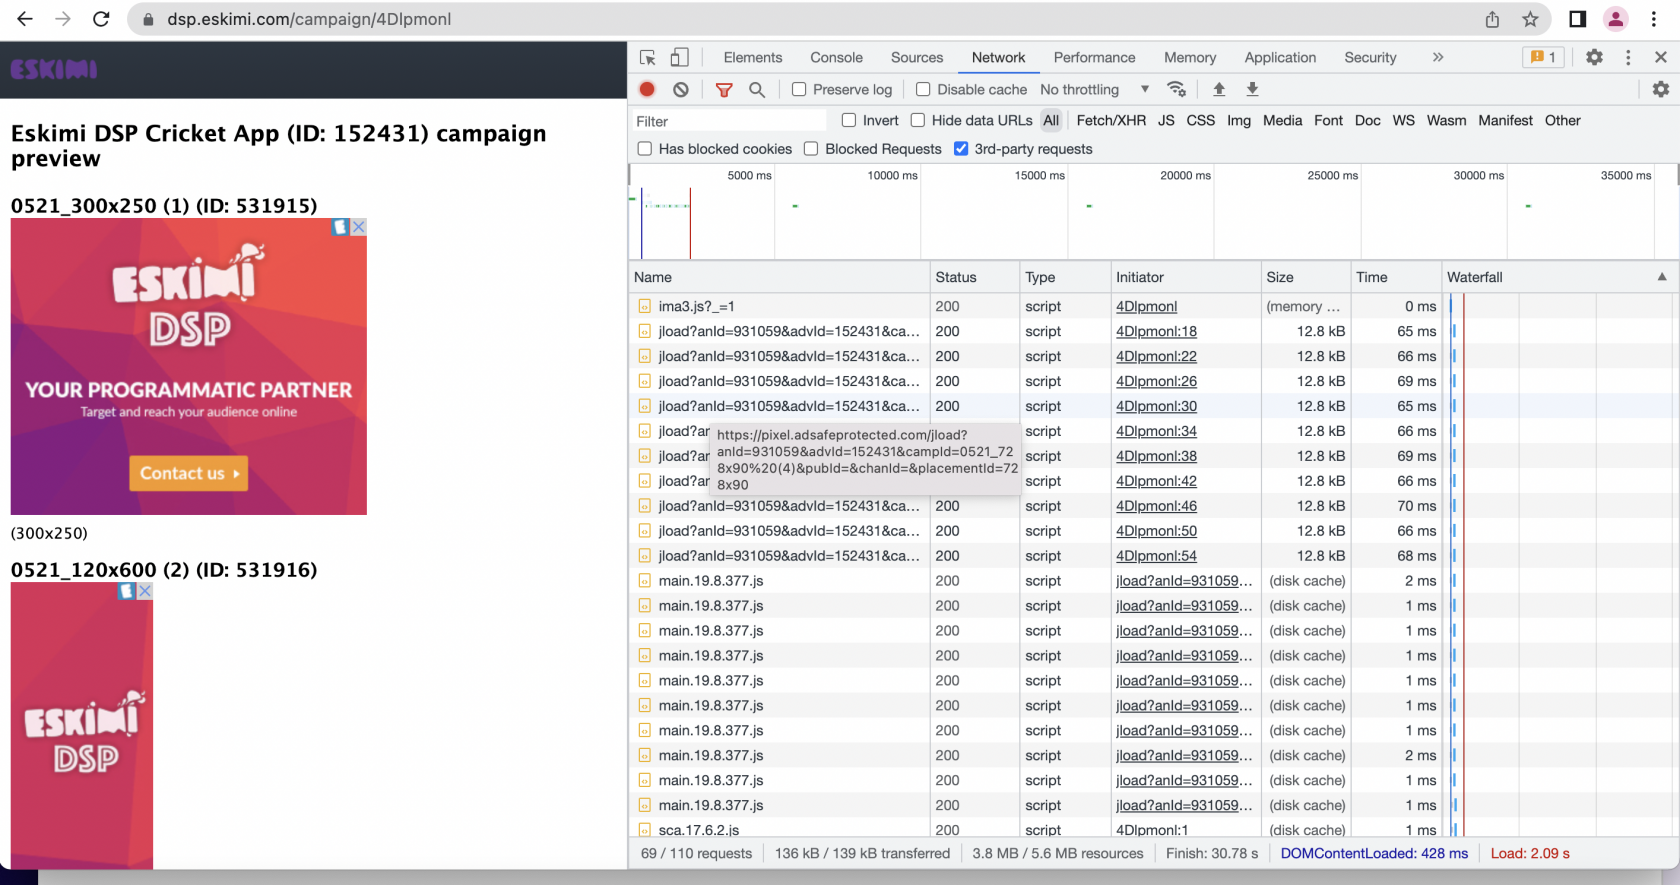Filter requests by CSS type
Screen dimensions: 1680x885
(1200, 120)
